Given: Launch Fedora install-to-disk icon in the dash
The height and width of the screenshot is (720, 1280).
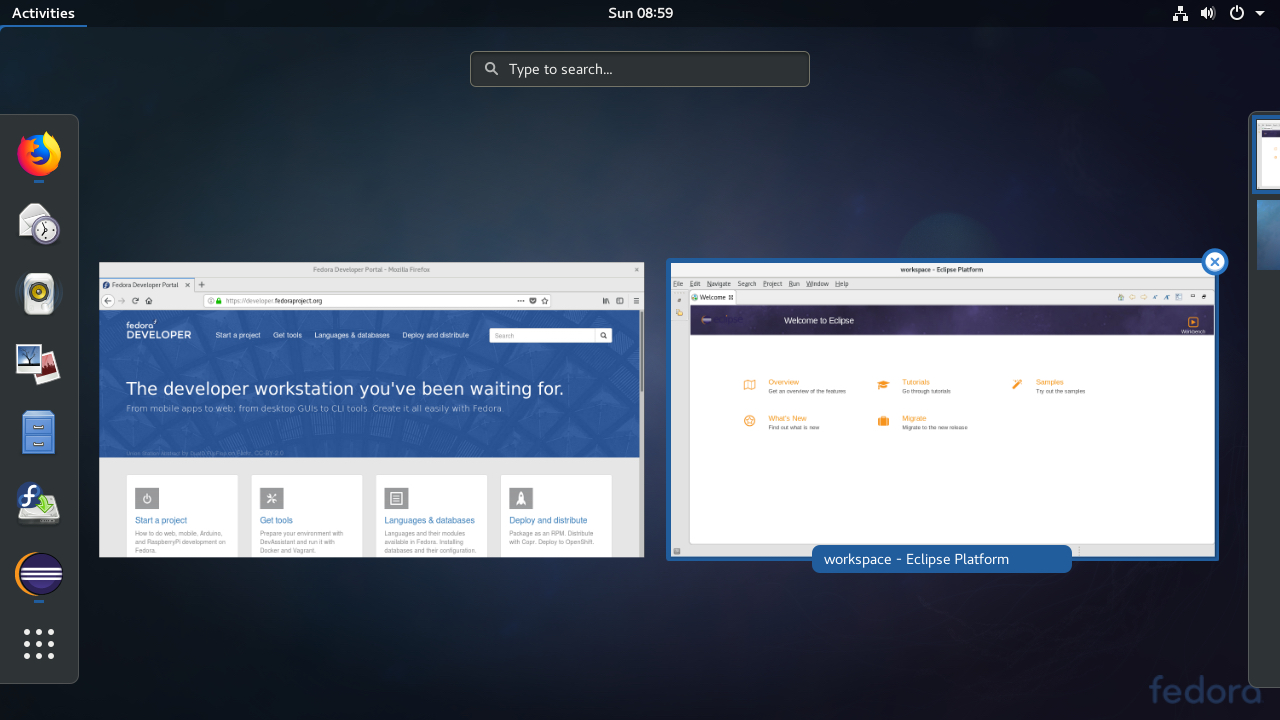Looking at the screenshot, I should coord(39,504).
